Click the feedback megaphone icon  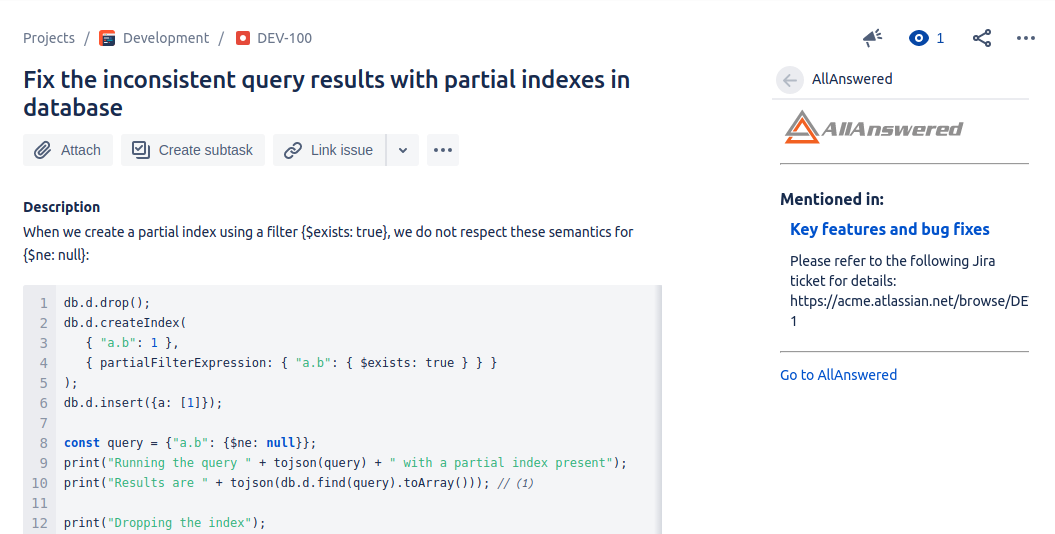(873, 38)
